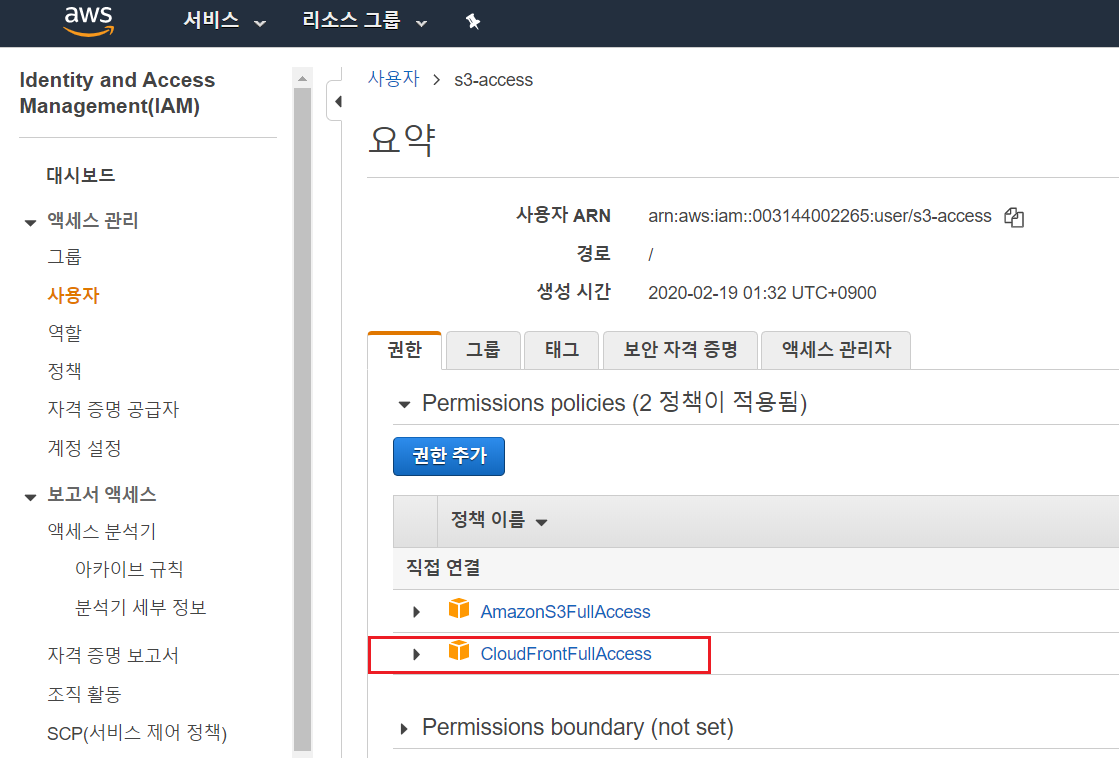Open 아카이브 규칙 in the sidebar
The height and width of the screenshot is (758, 1119).
point(129,569)
